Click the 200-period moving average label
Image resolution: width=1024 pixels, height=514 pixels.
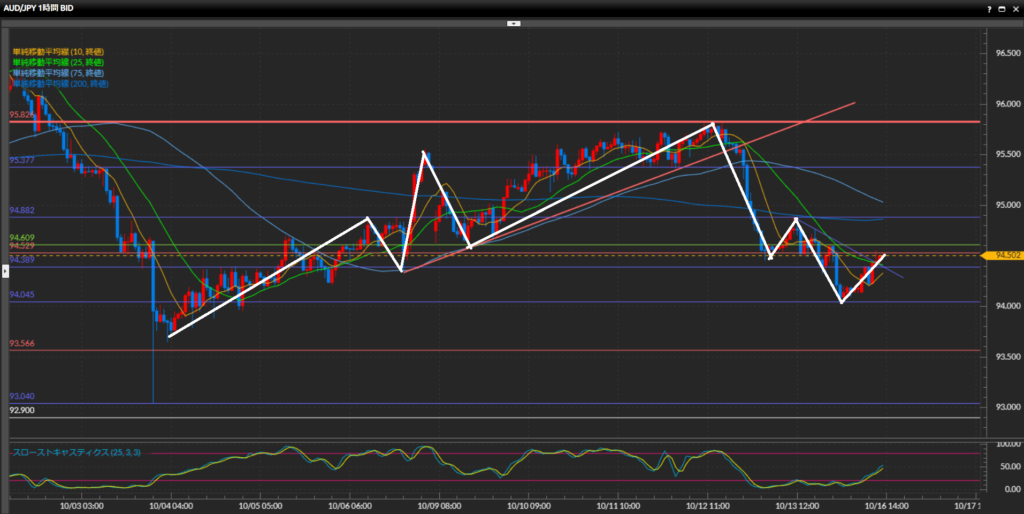(x=60, y=84)
